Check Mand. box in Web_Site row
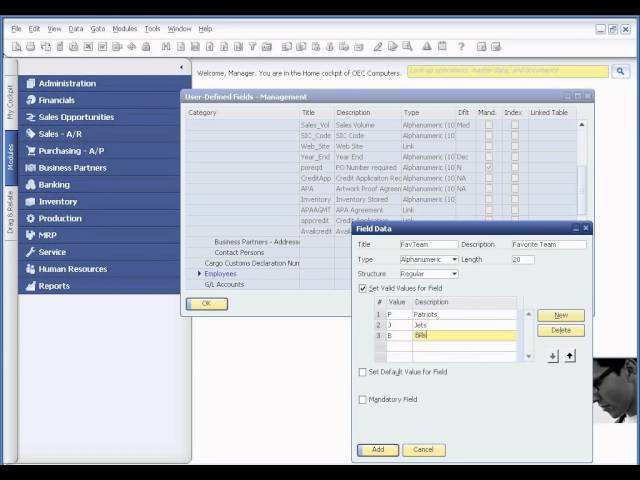 click(489, 146)
